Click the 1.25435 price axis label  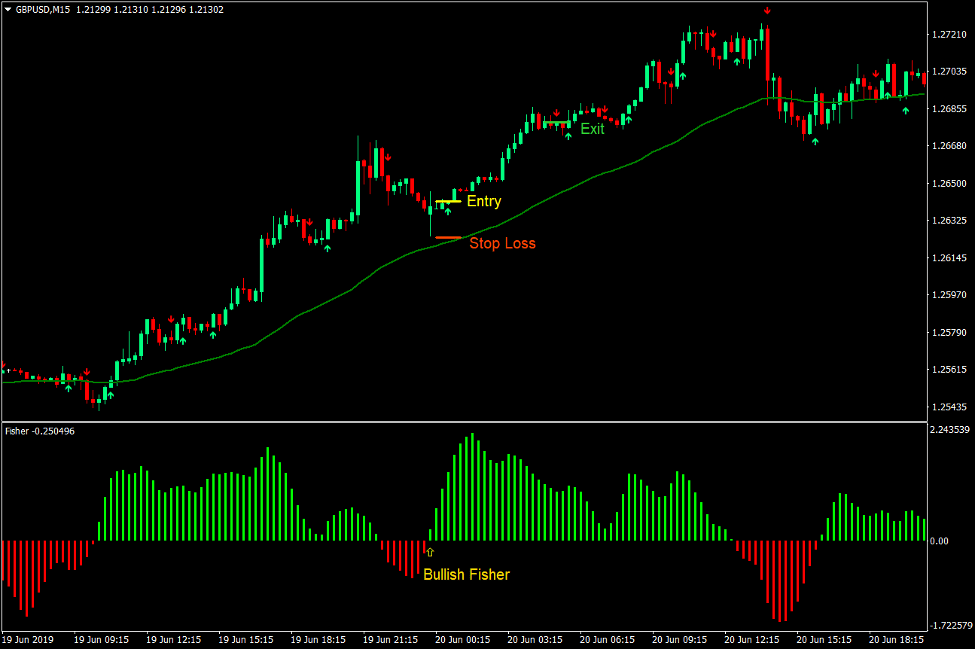[947, 407]
